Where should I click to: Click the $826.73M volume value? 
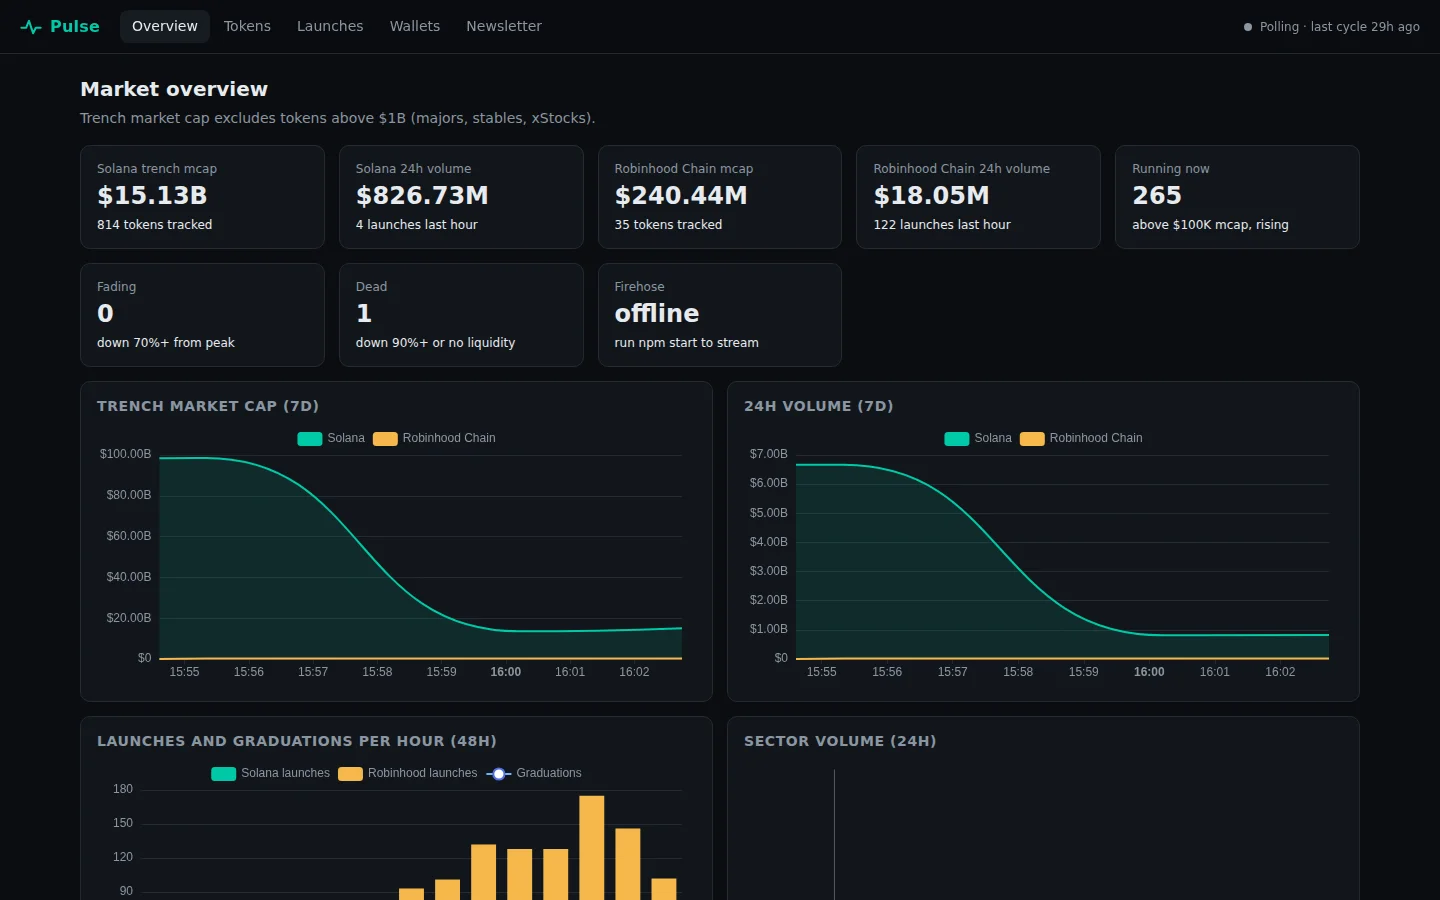(422, 196)
